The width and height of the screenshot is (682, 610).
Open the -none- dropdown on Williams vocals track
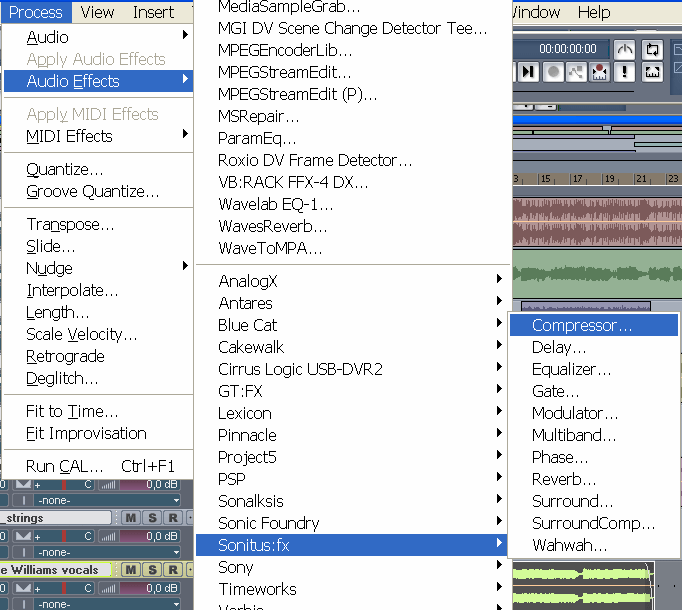coord(107,604)
